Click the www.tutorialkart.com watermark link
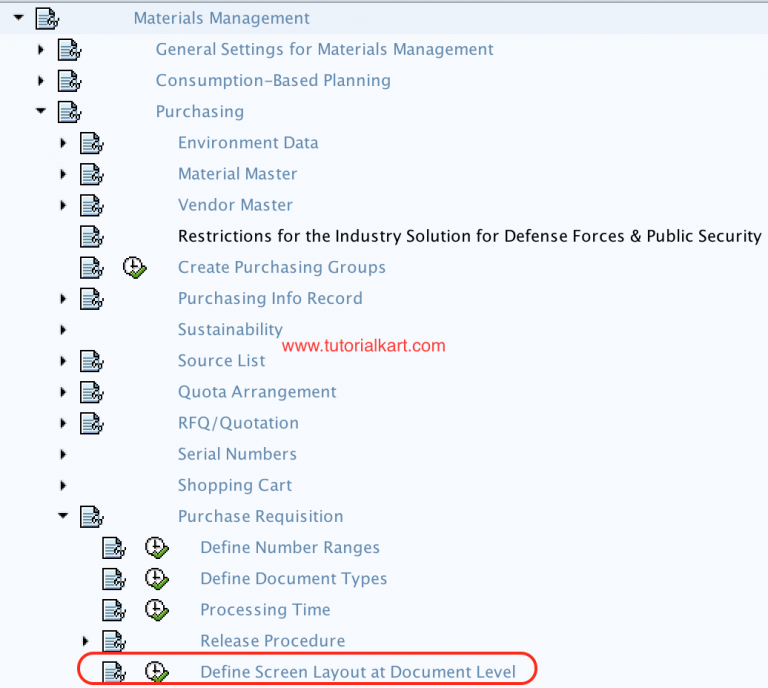768x688 pixels. click(363, 346)
